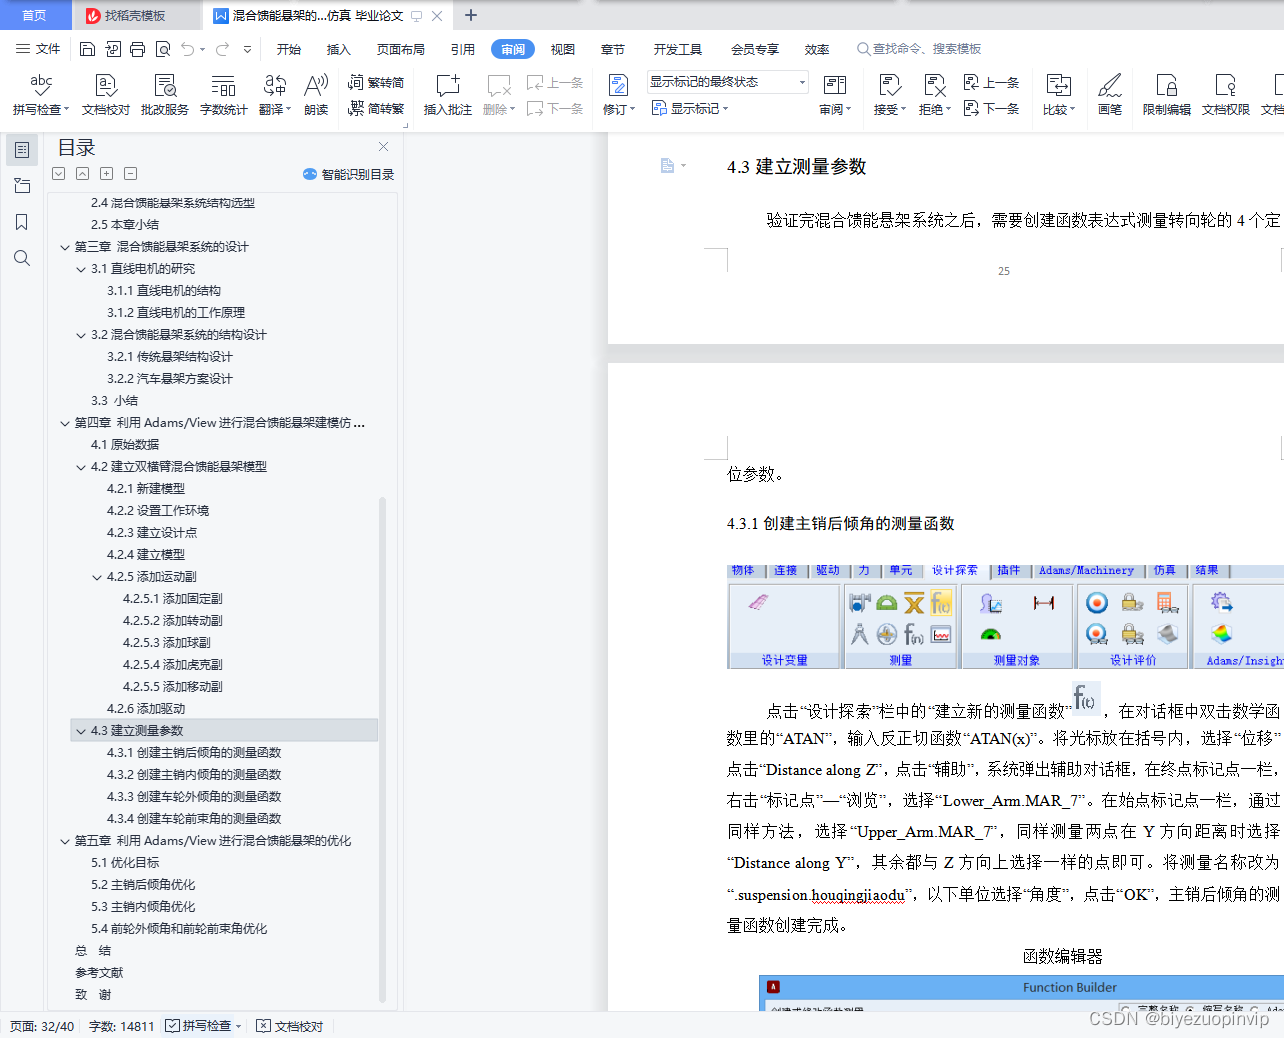Collapse the 4.2 建立双横臂混合馈能悬架模型 node
The height and width of the screenshot is (1038, 1284).
(81, 467)
